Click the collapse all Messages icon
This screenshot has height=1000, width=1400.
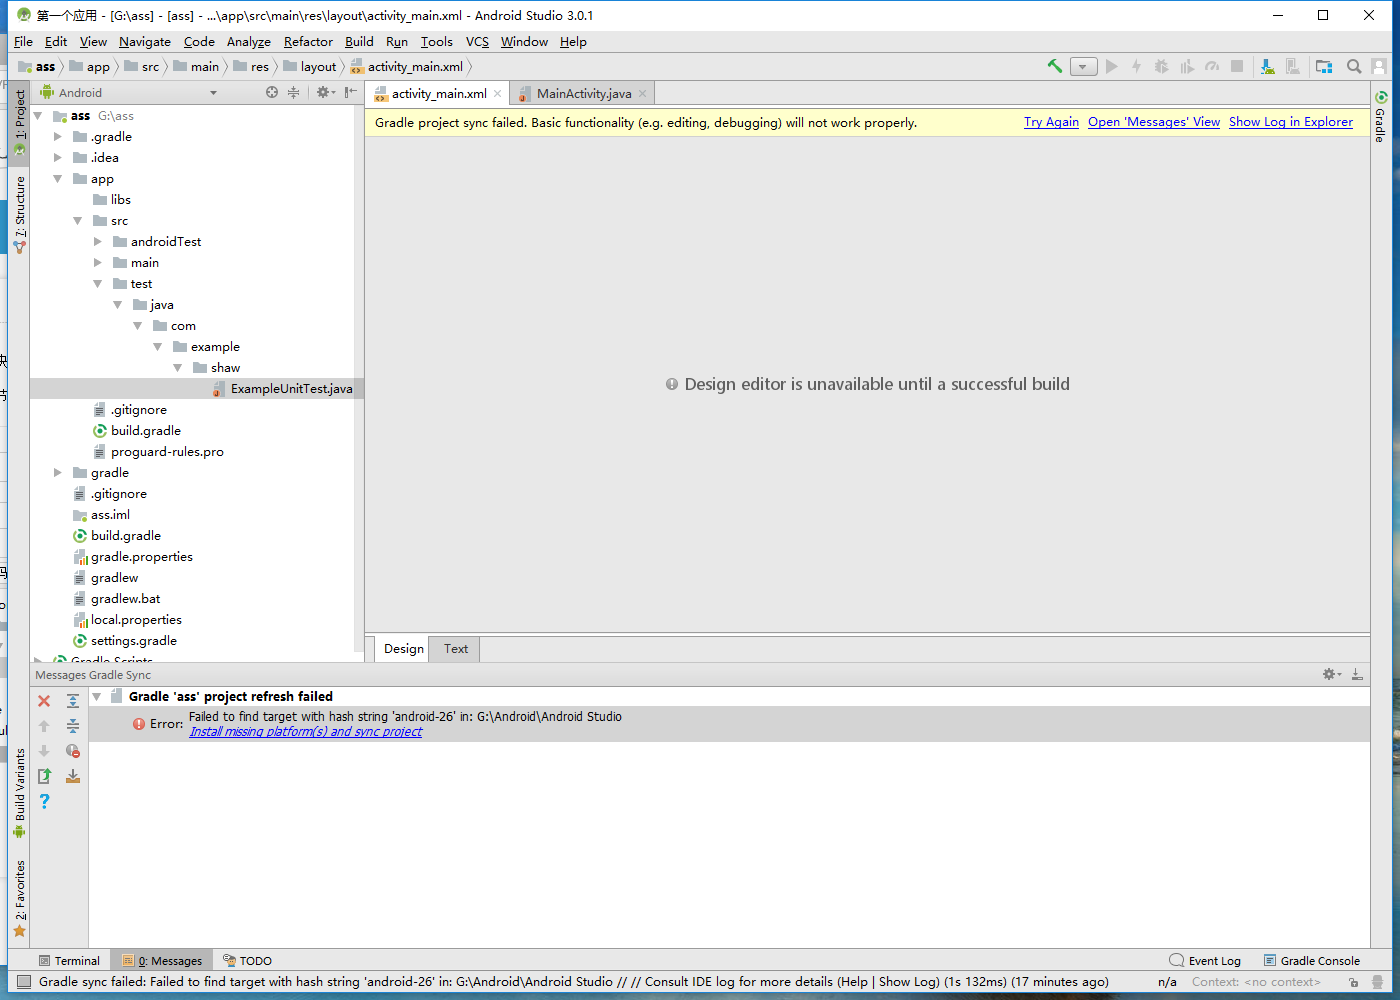[73, 726]
